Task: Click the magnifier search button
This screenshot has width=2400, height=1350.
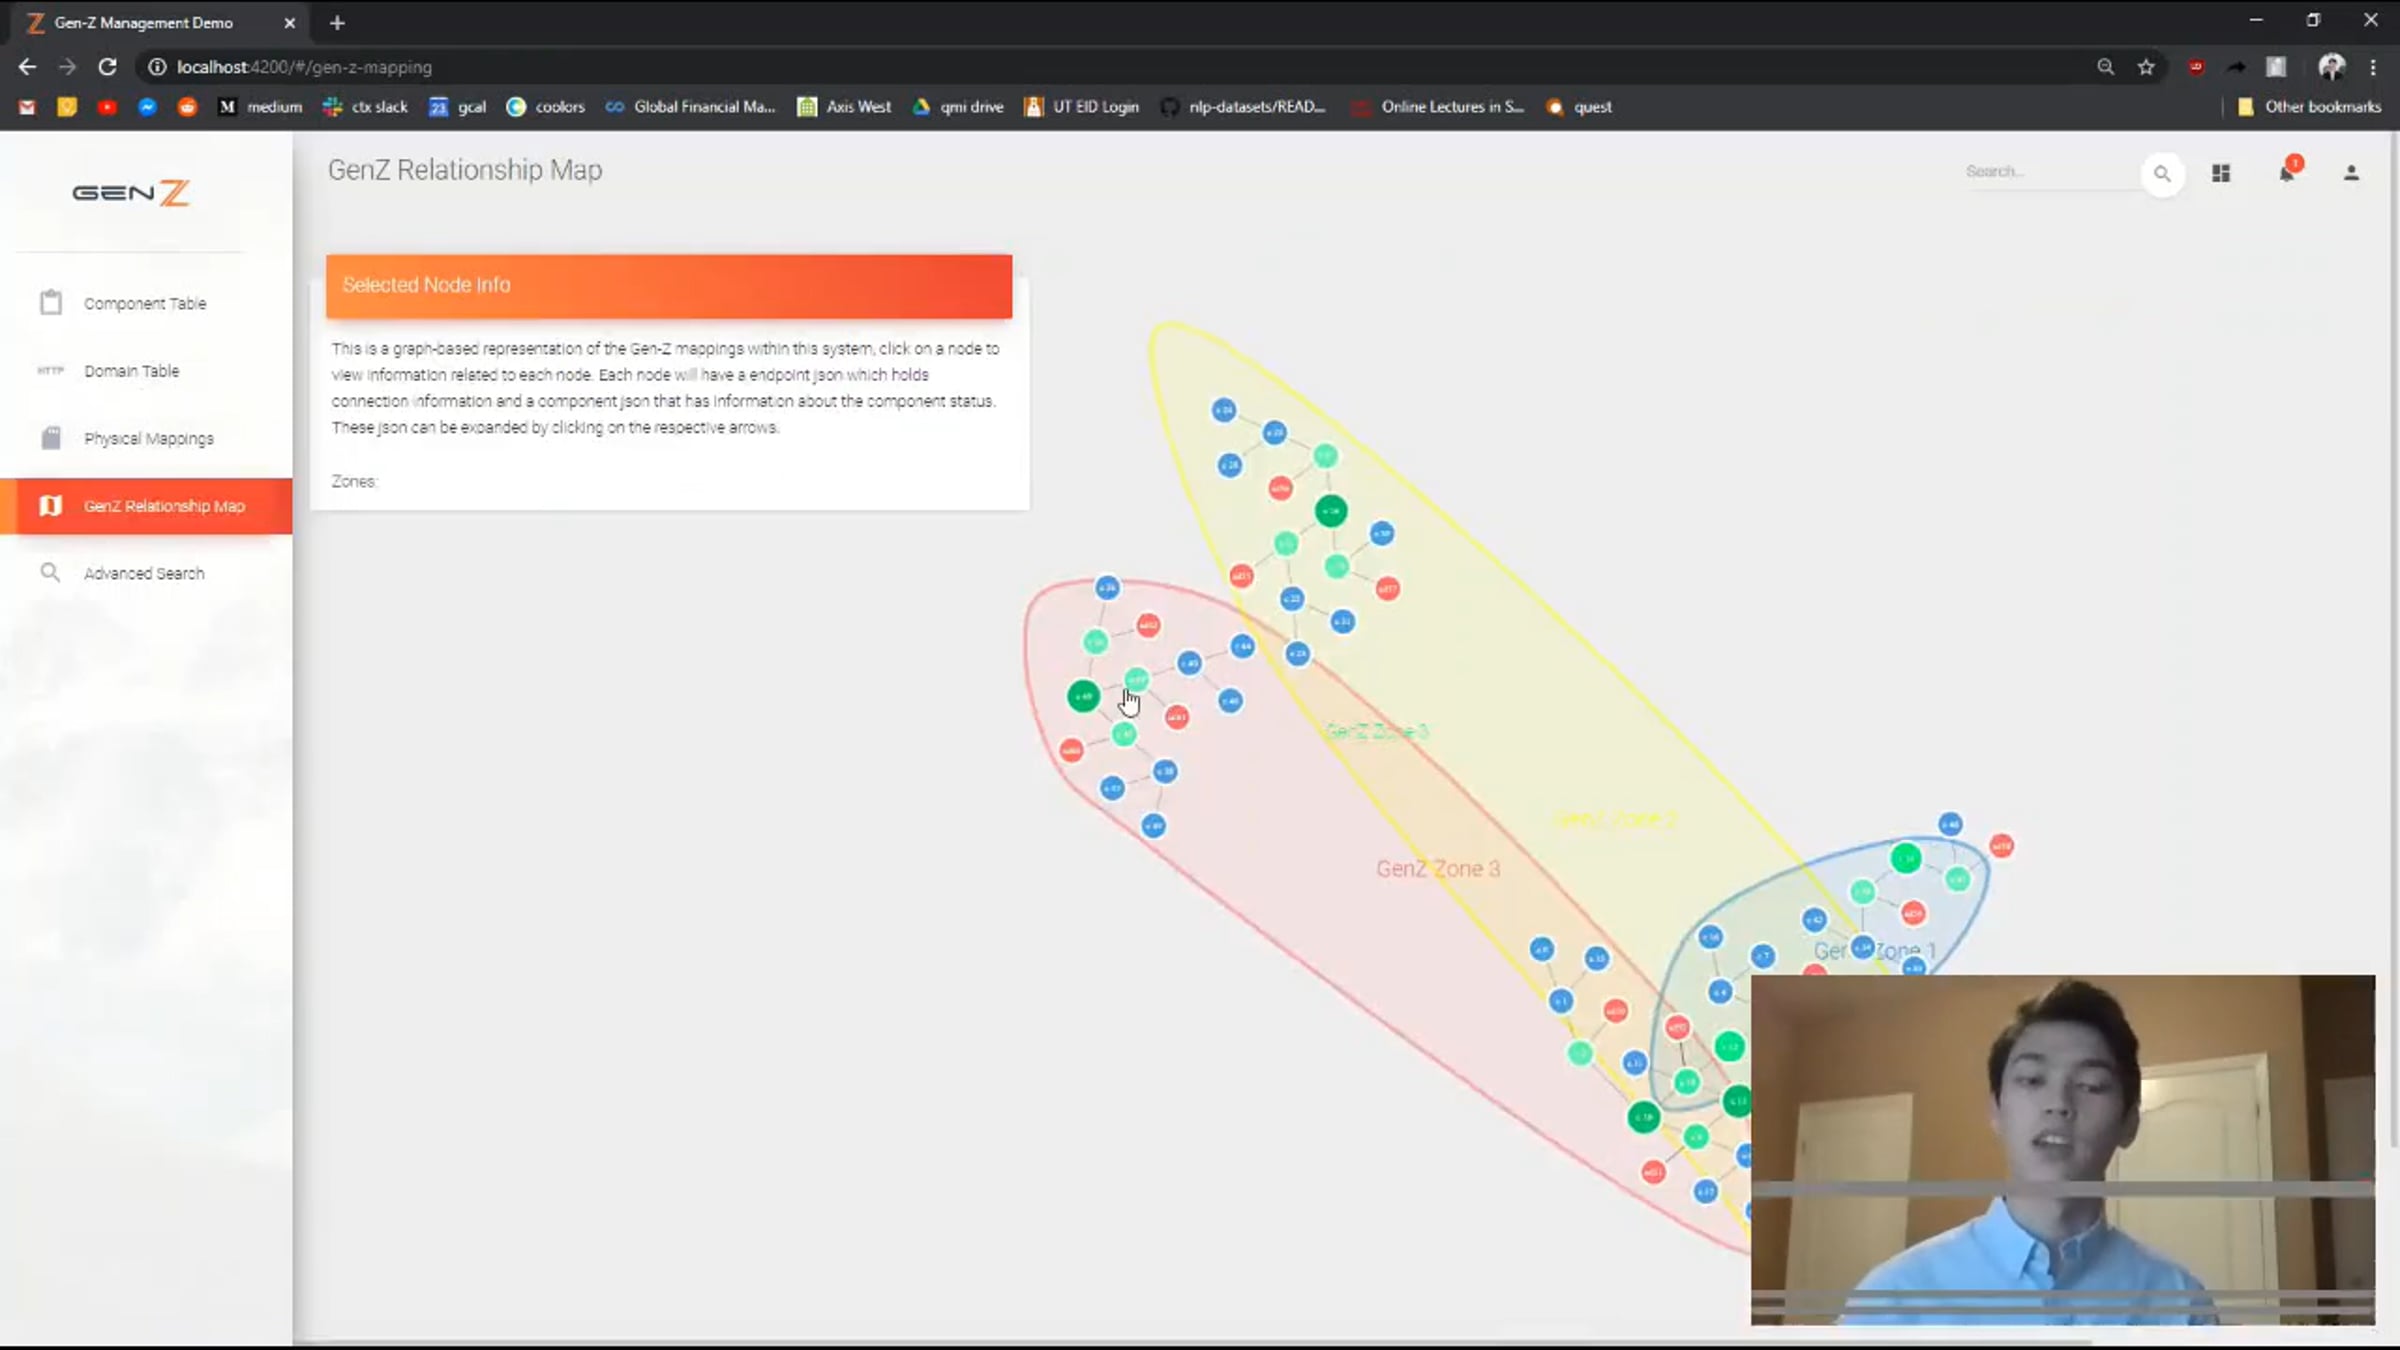Action: pos(2162,173)
